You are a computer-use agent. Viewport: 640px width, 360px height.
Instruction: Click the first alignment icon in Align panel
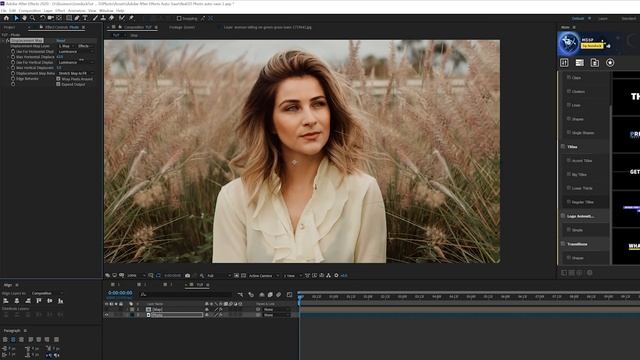pyautogui.click(x=6, y=301)
